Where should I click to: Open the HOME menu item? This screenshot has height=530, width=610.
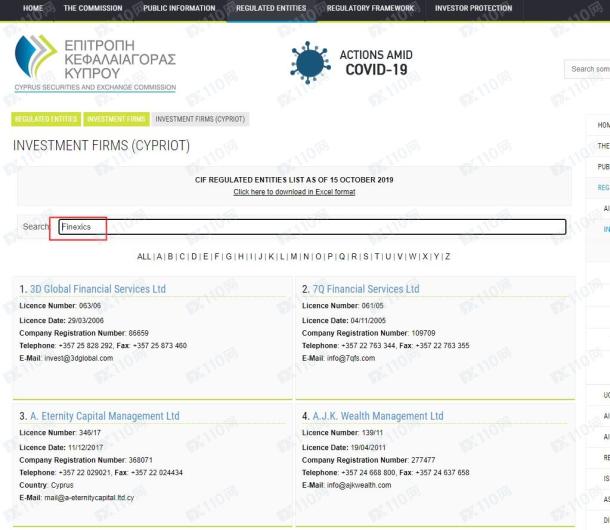click(x=33, y=8)
